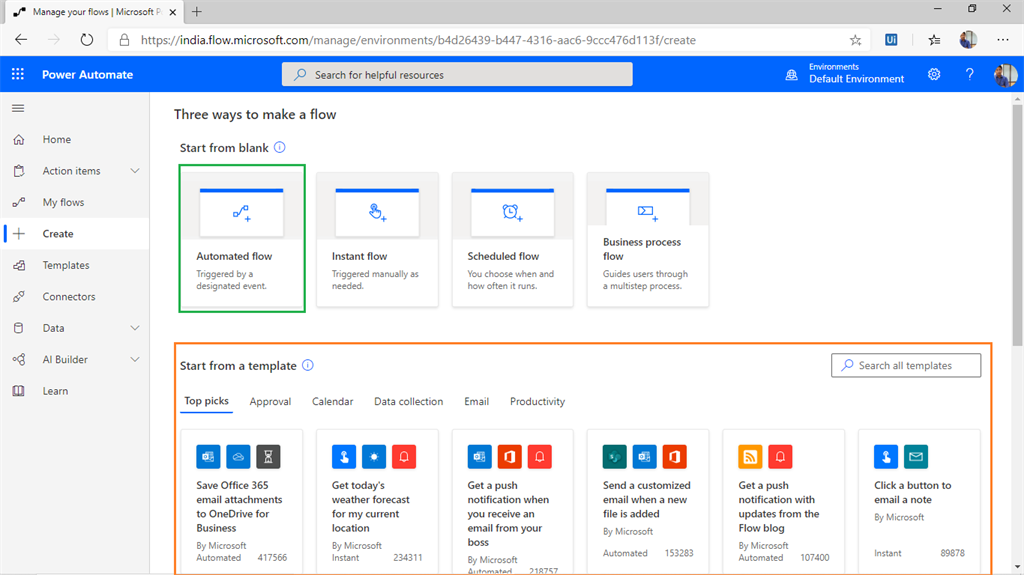Click the Business process flow icon
The image size is (1024, 575).
point(647,212)
